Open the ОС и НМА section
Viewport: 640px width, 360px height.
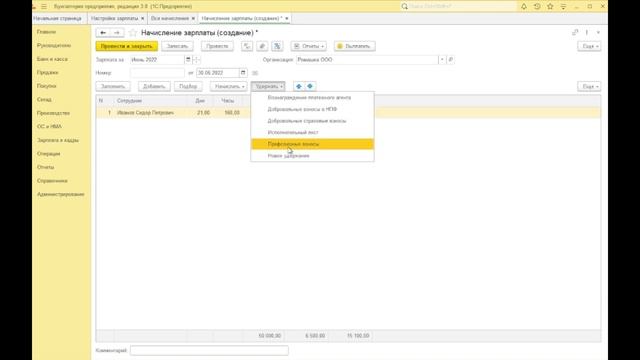(x=49, y=127)
